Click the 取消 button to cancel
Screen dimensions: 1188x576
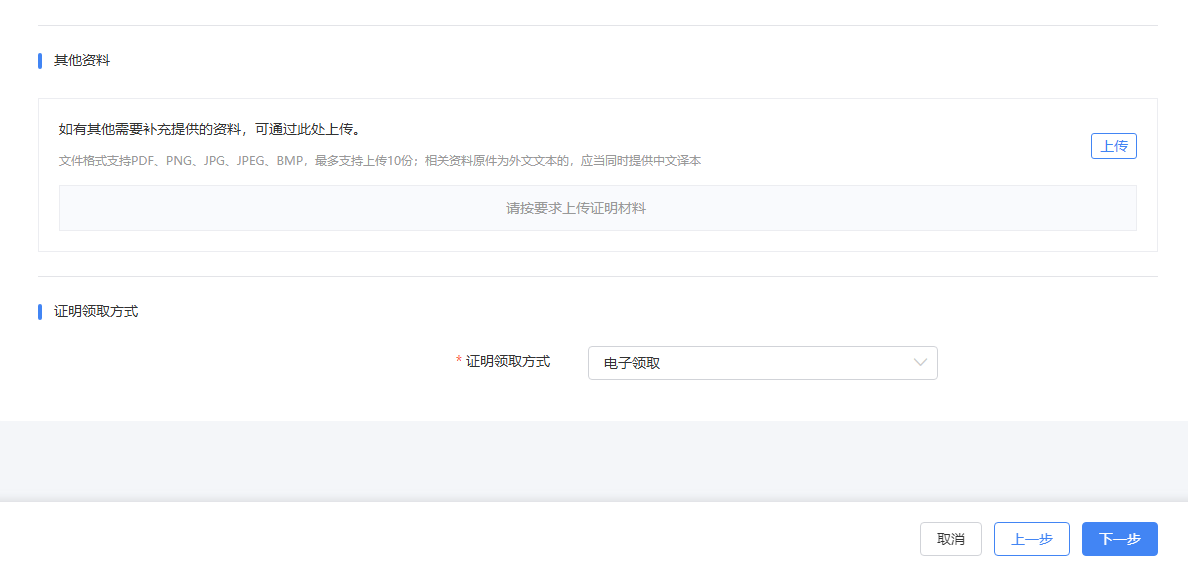[950, 538]
